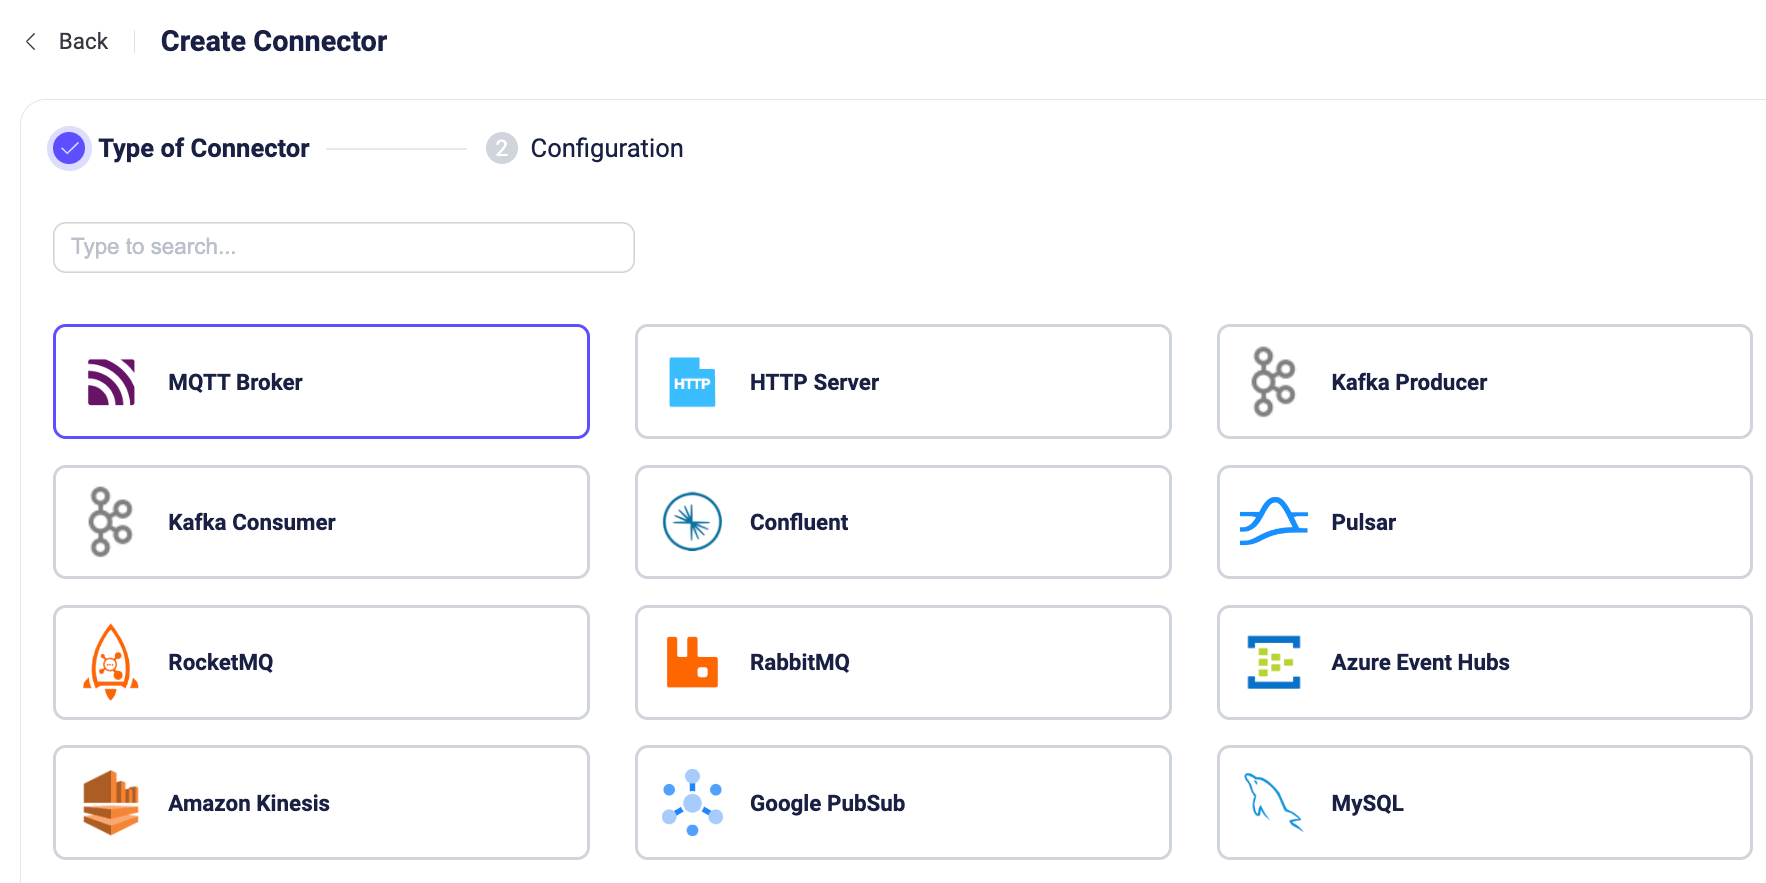This screenshot has height=883, width=1766.
Task: Click the Azure Event Hubs icon
Action: pyautogui.click(x=1273, y=662)
